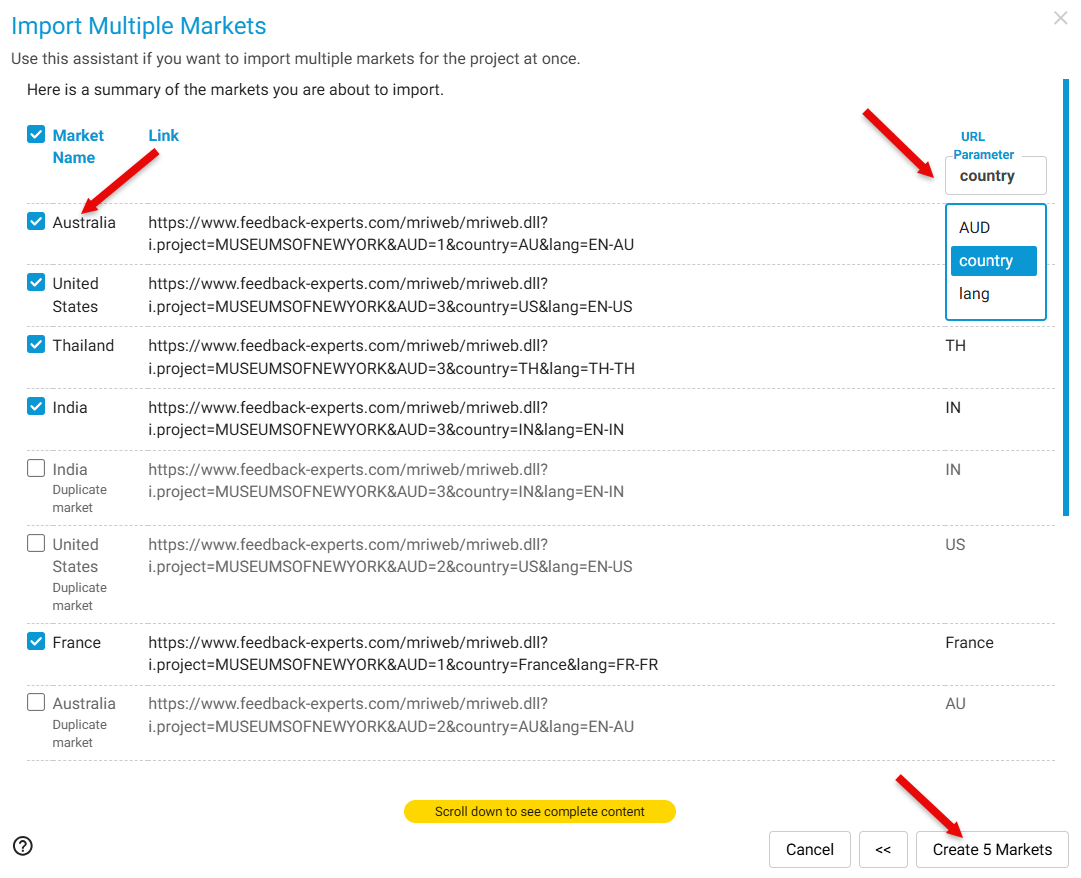Click the Link column header
1081x878 pixels.
tap(163, 135)
